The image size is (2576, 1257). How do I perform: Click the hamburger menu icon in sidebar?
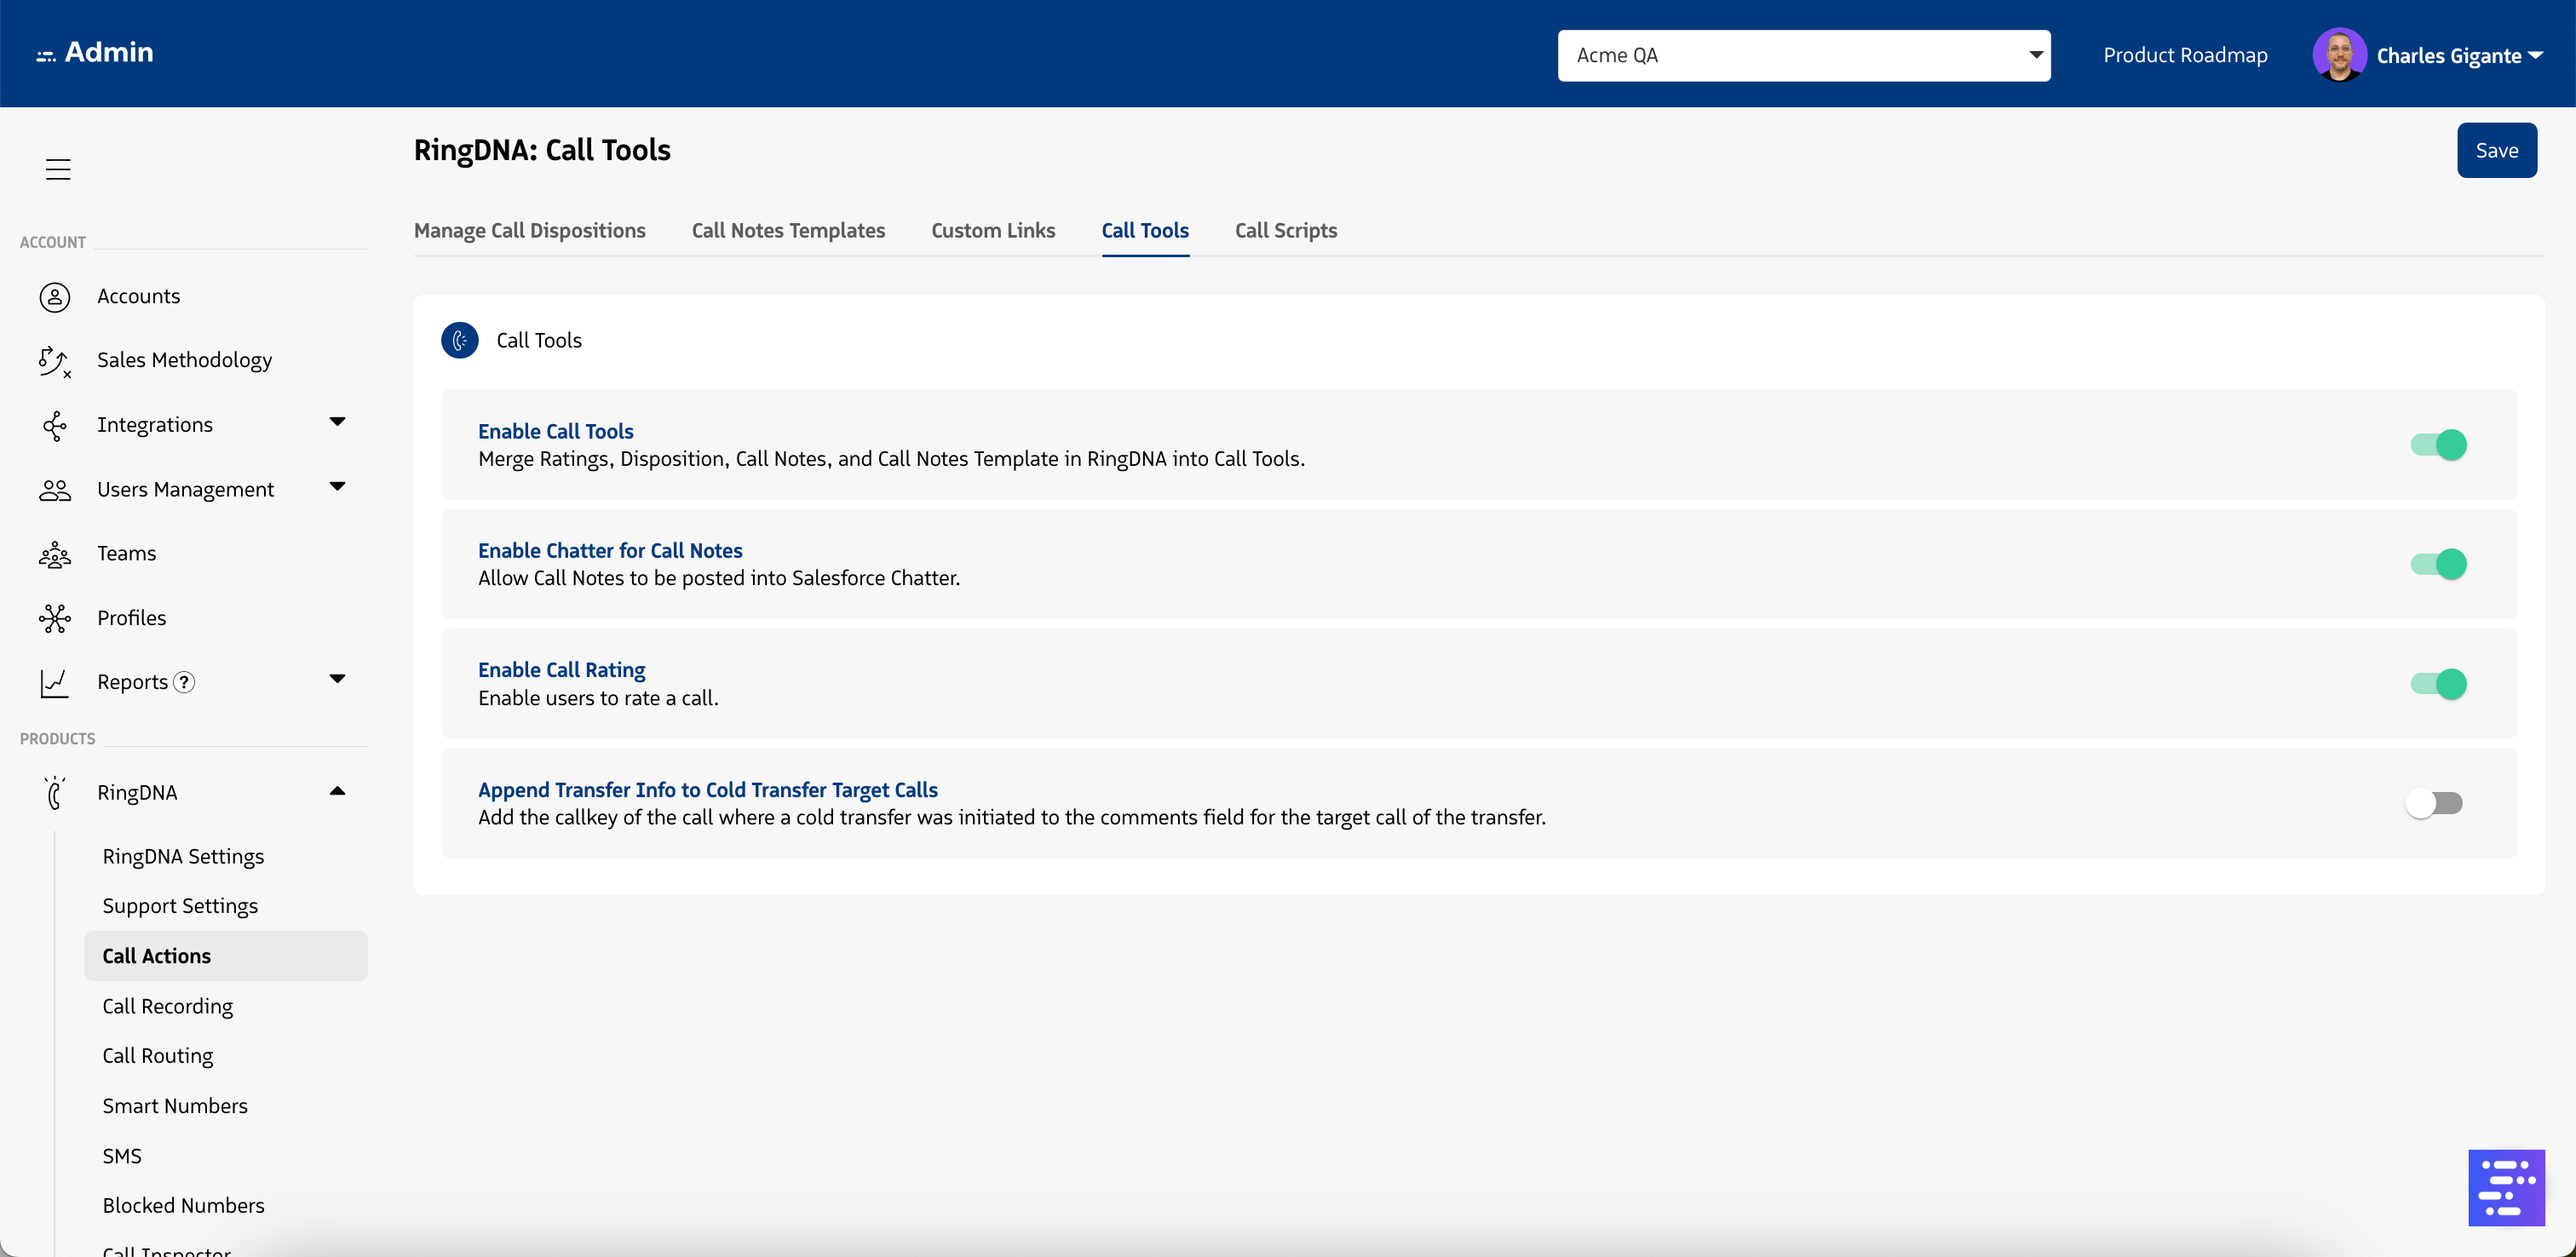pos(58,169)
